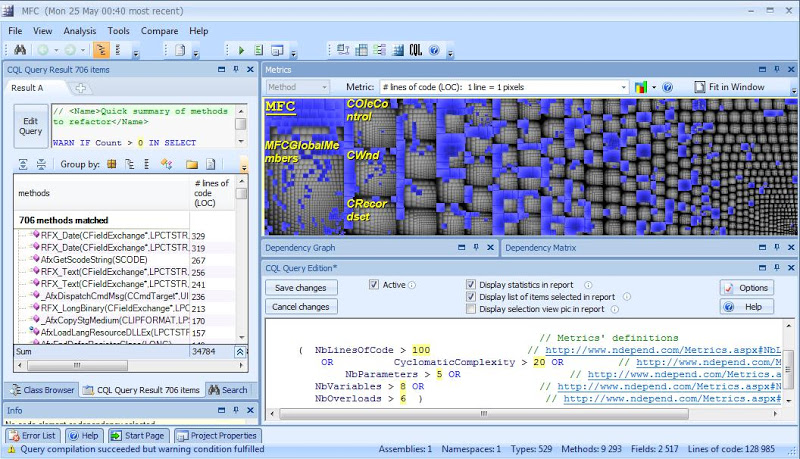Open the Options button in query editor
The height and width of the screenshot is (459, 800).
[x=747, y=288]
